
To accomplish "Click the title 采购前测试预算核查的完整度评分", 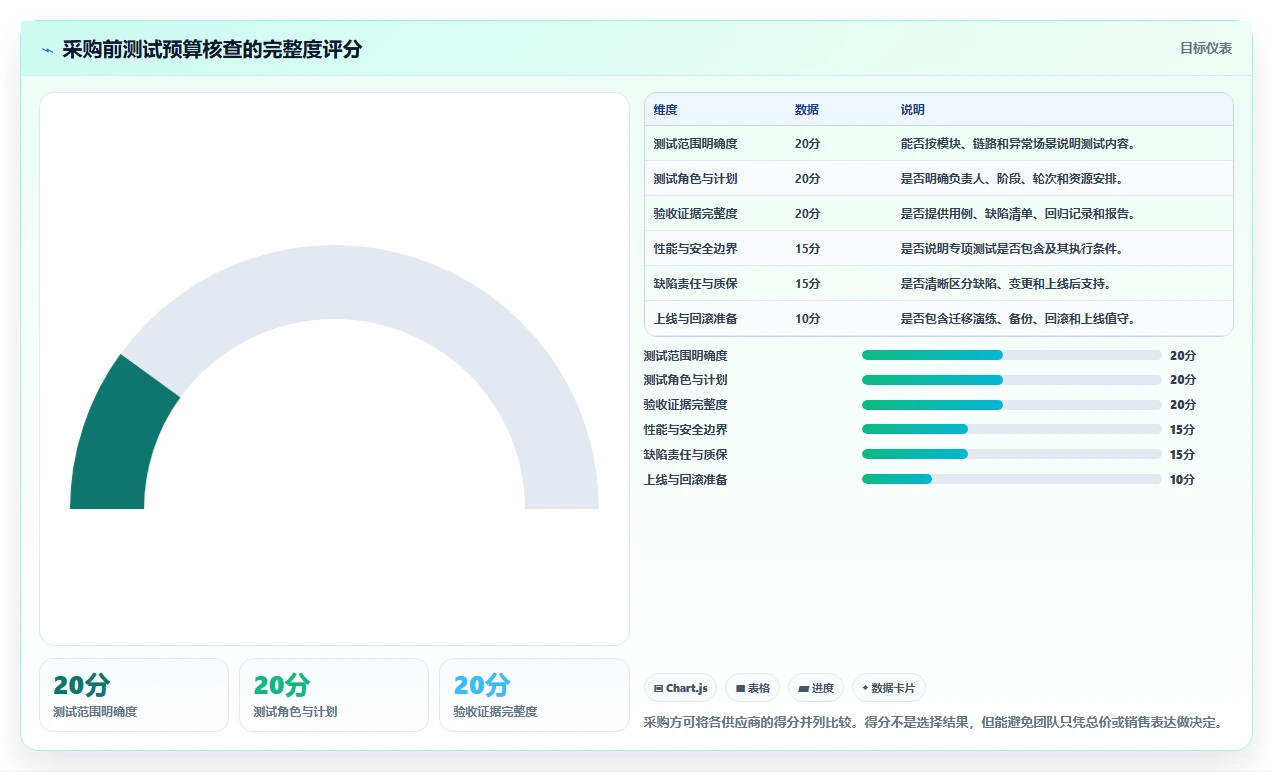I will pyautogui.click(x=212, y=50).
